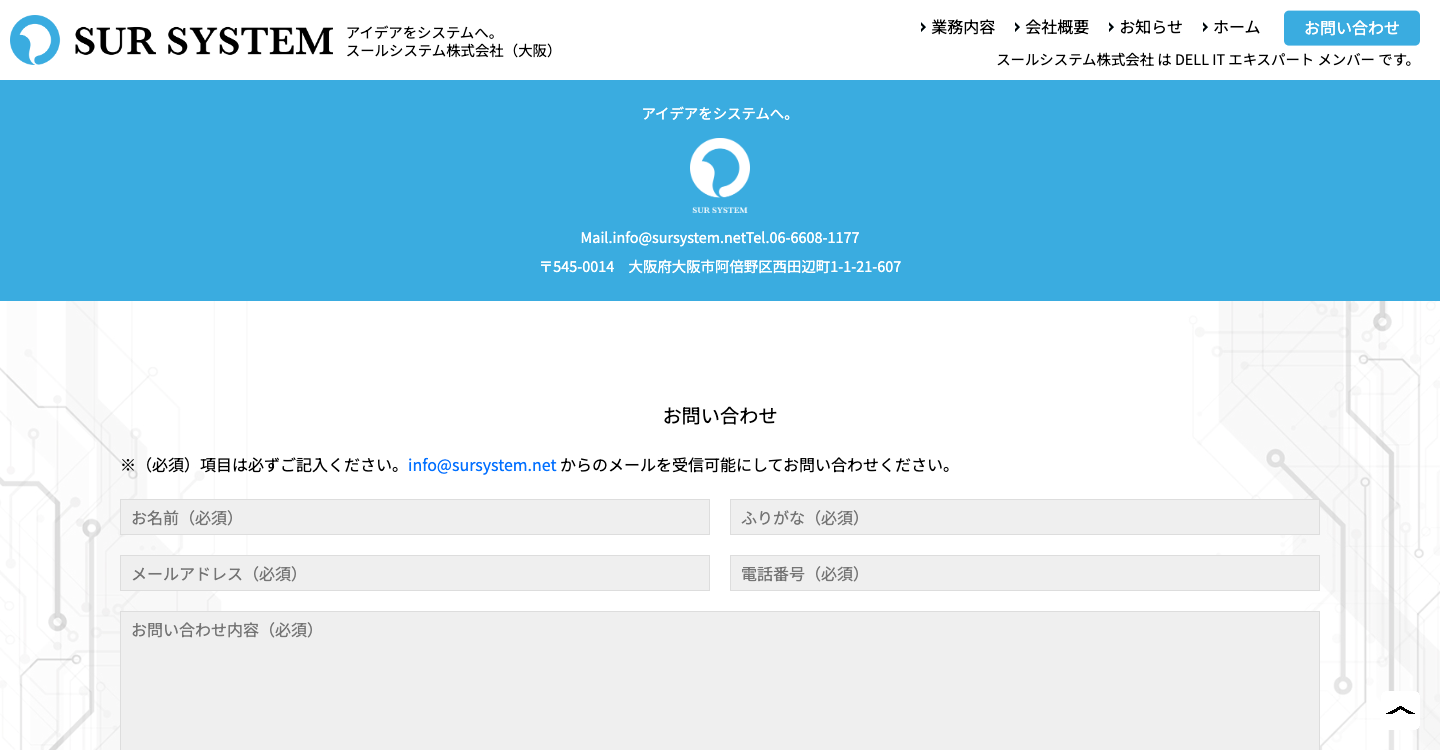Screen dimensions: 1440x750
Task: Open the 会社概要 menu item
Action: point(1057,27)
